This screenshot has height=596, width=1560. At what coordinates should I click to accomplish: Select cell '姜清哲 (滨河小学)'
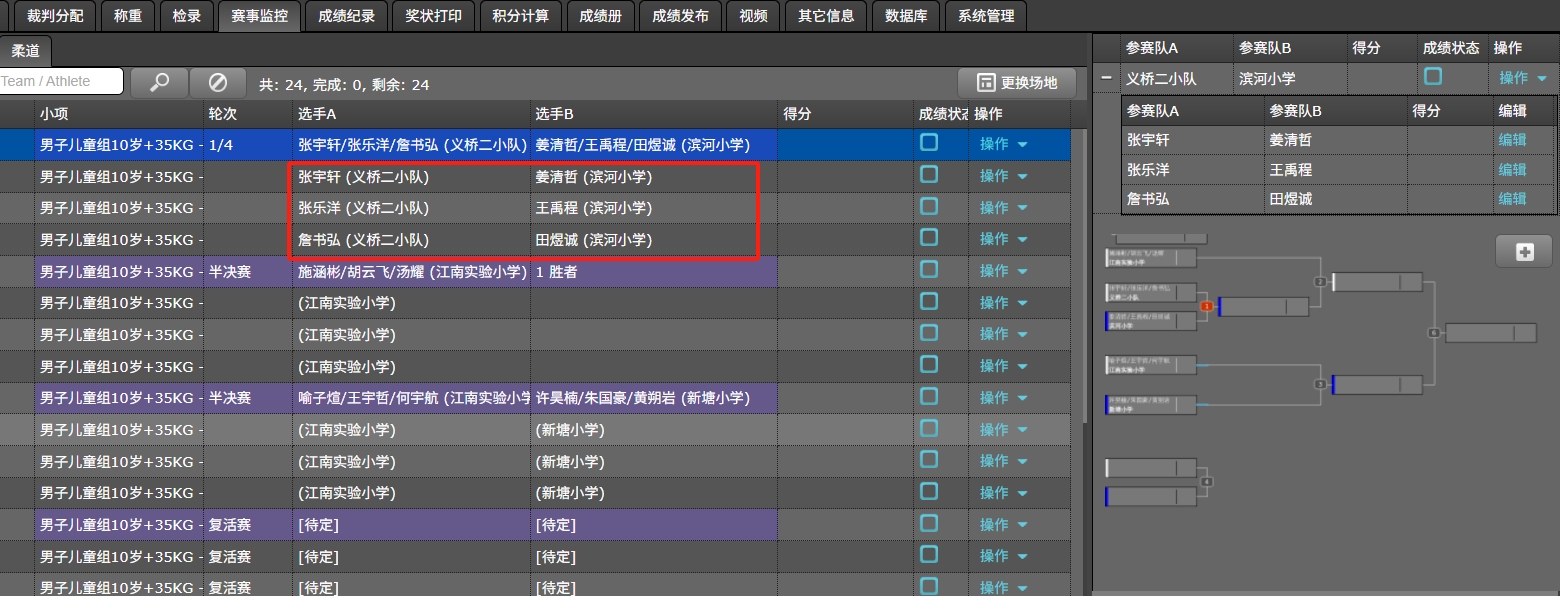[x=655, y=176]
